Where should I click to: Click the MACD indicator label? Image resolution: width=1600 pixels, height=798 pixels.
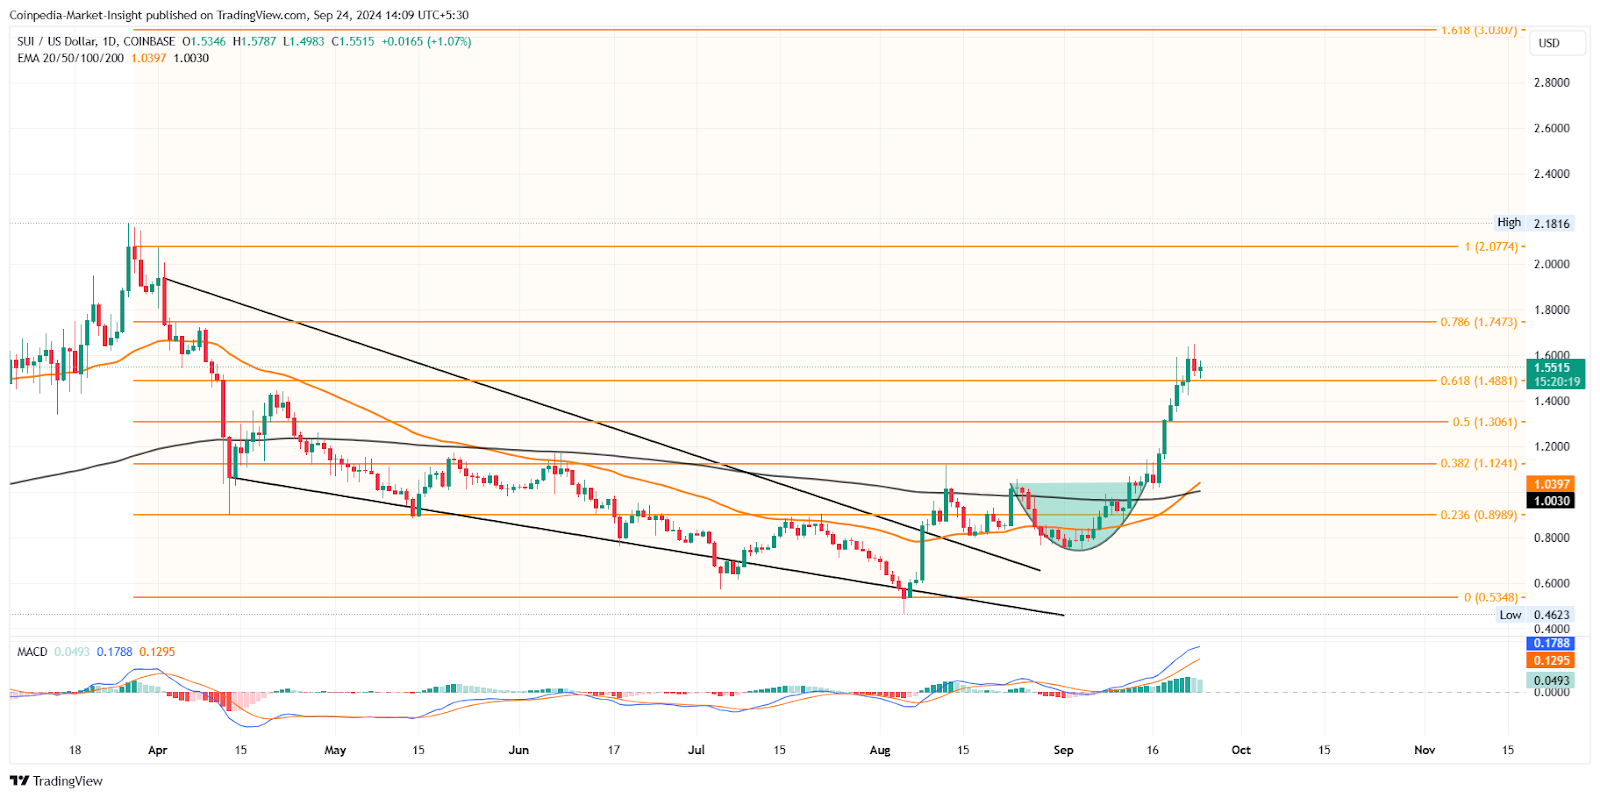32,652
